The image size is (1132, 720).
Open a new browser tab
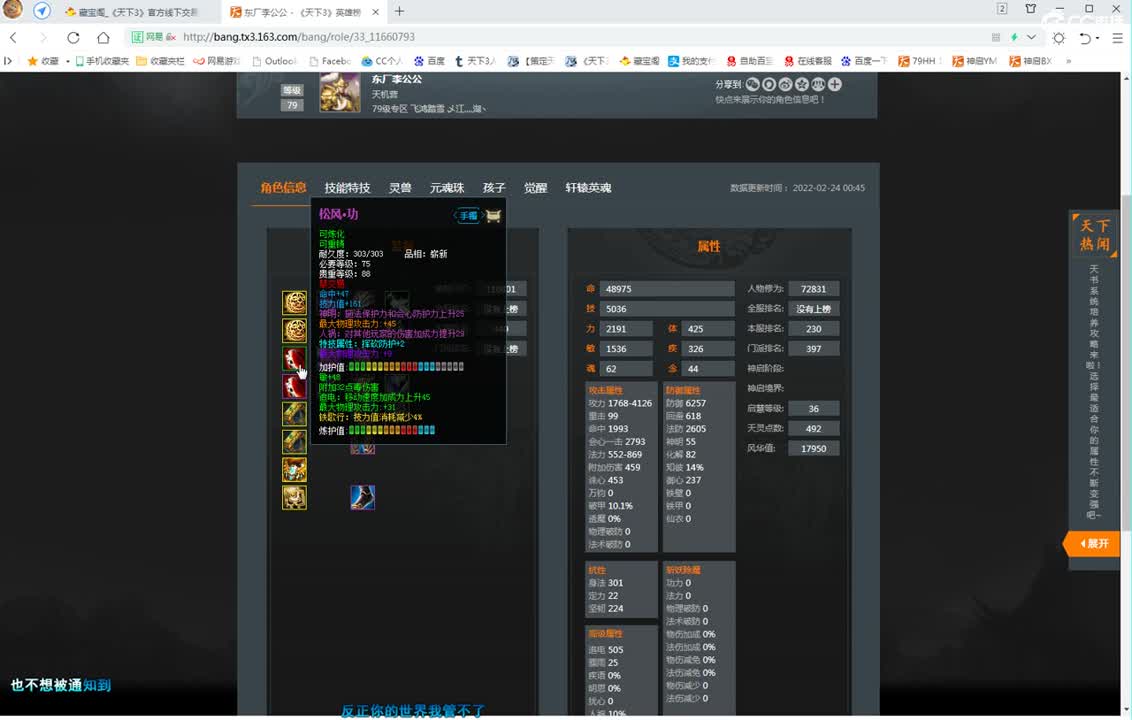[x=399, y=12]
